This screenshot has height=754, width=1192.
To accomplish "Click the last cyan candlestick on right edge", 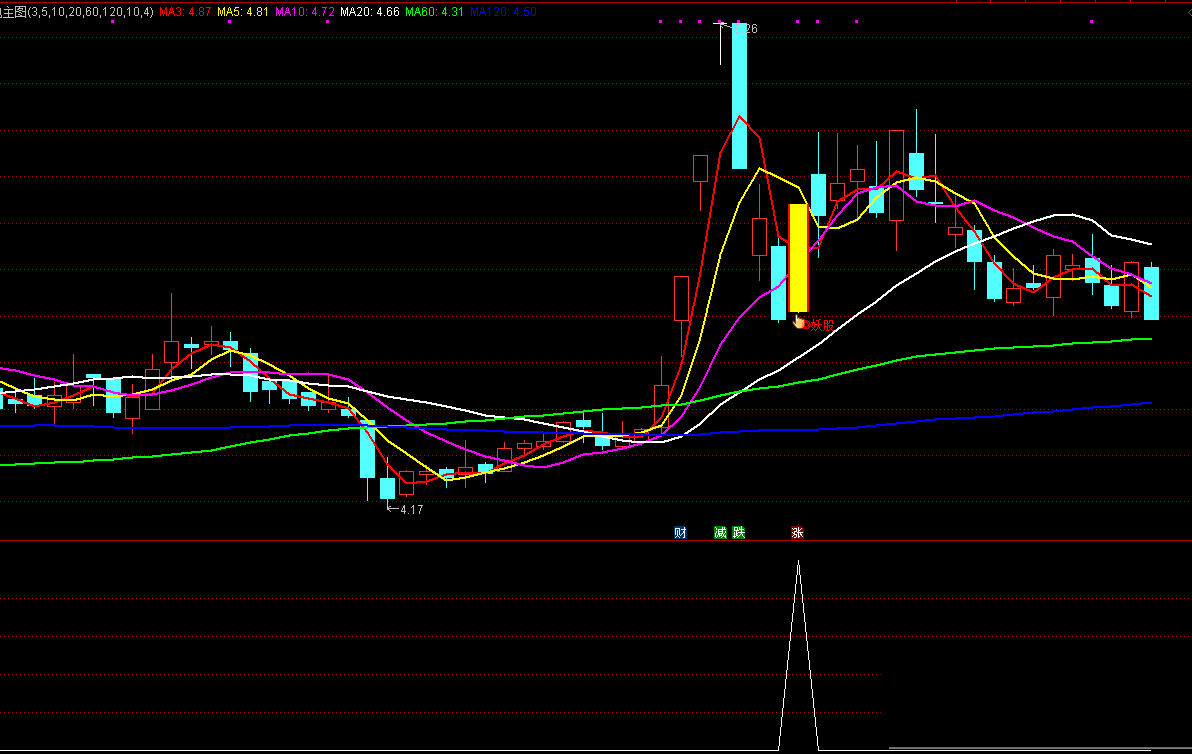I will click(1151, 292).
